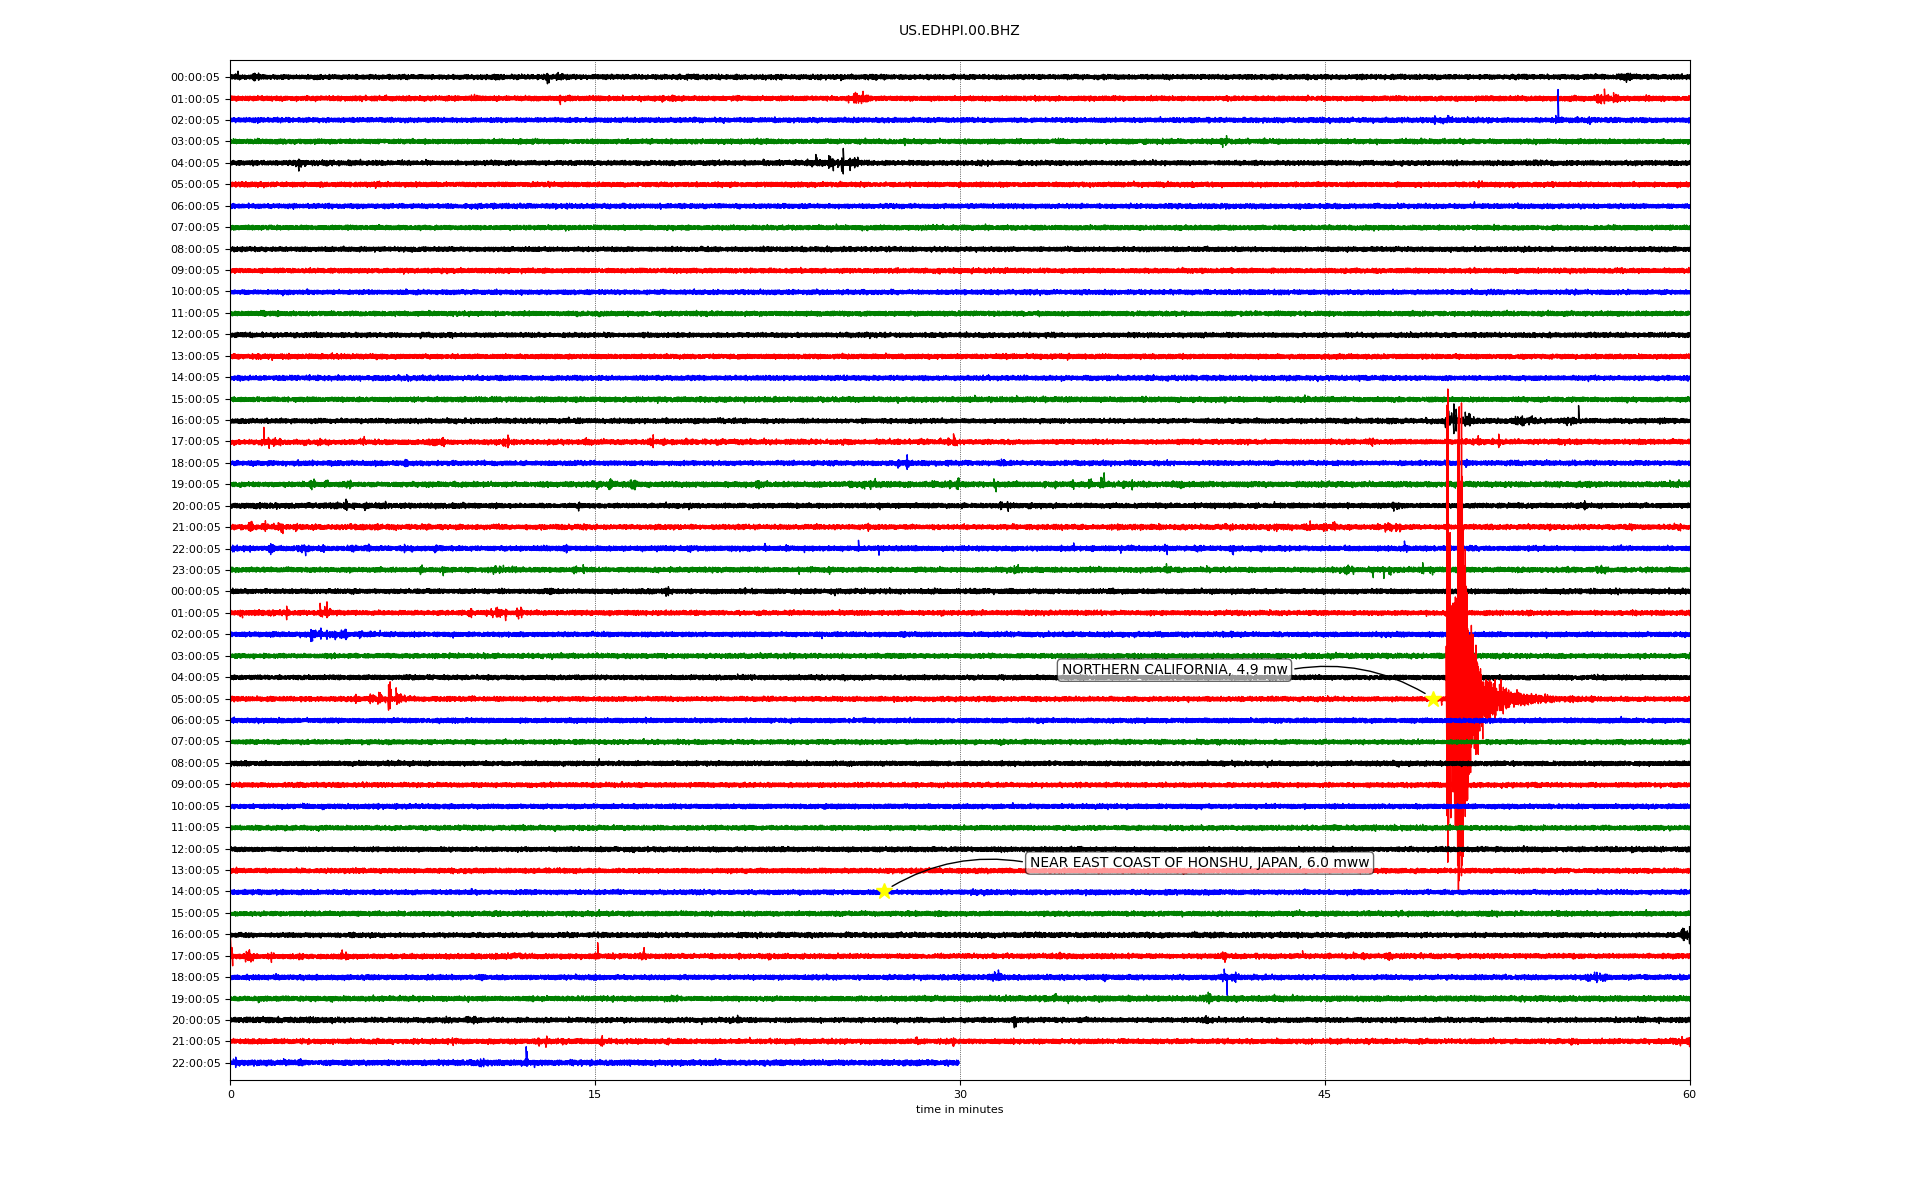Click the 14:00:05 label beside the Honshu star row
This screenshot has height=1200, width=1920.
point(195,892)
